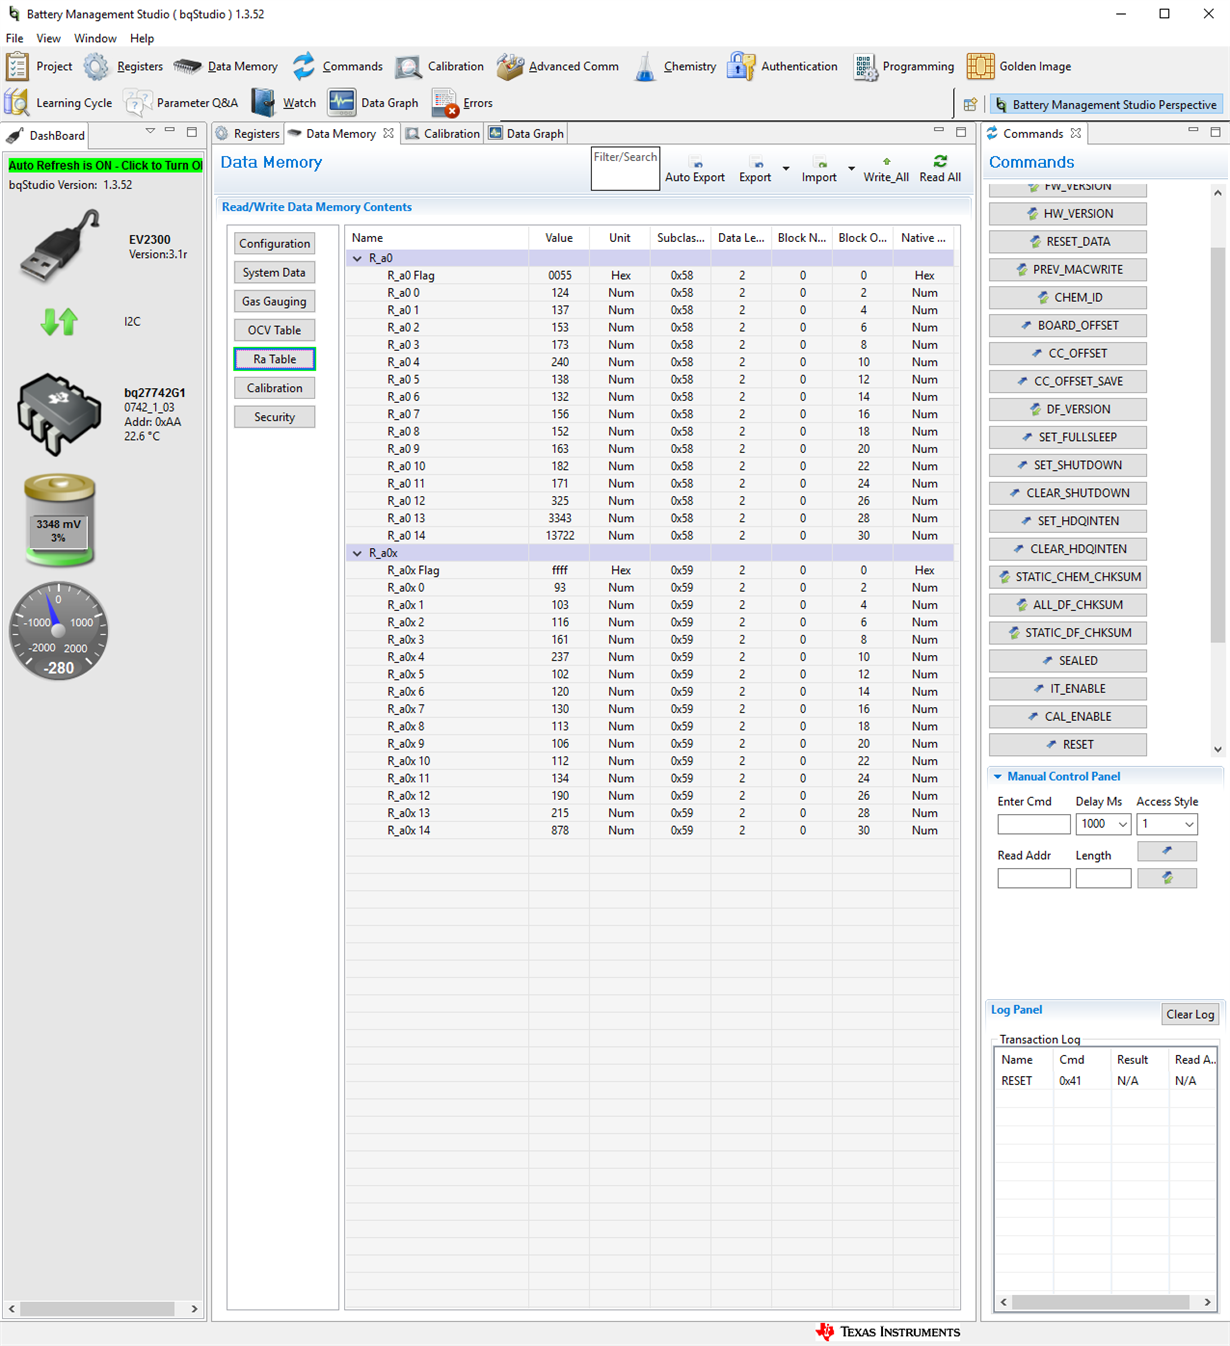The width and height of the screenshot is (1230, 1346).
Task: Collapse the Manual Control Panel section
Action: point(997,776)
